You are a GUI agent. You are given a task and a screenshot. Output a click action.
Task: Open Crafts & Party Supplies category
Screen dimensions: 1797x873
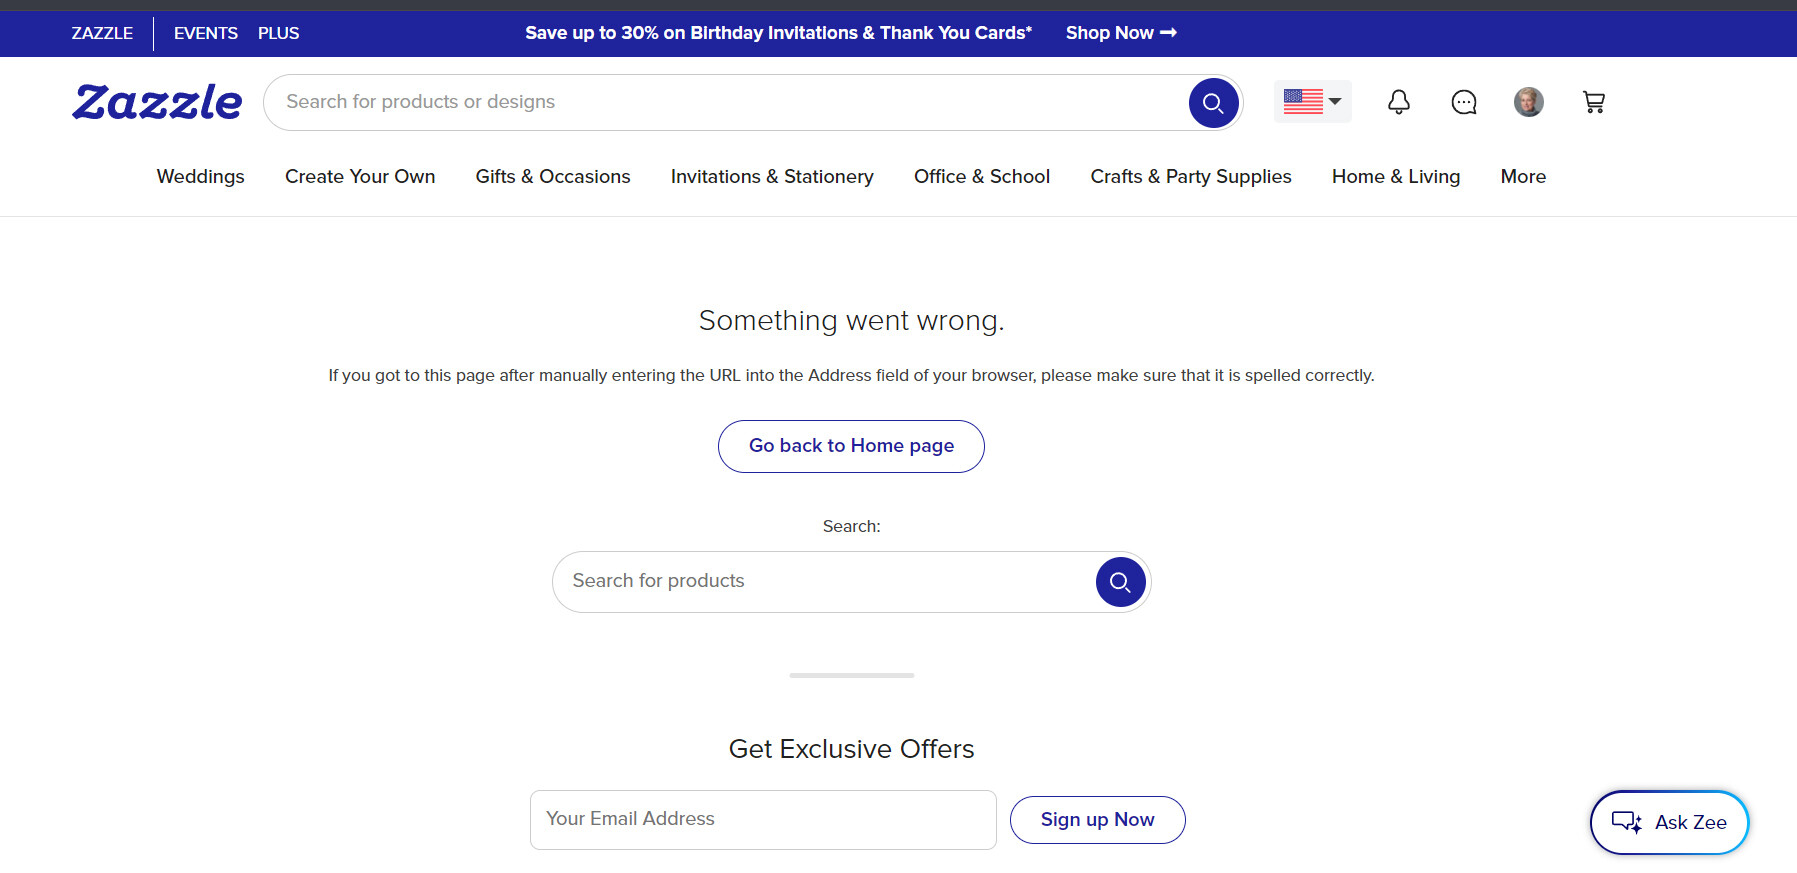tap(1191, 176)
